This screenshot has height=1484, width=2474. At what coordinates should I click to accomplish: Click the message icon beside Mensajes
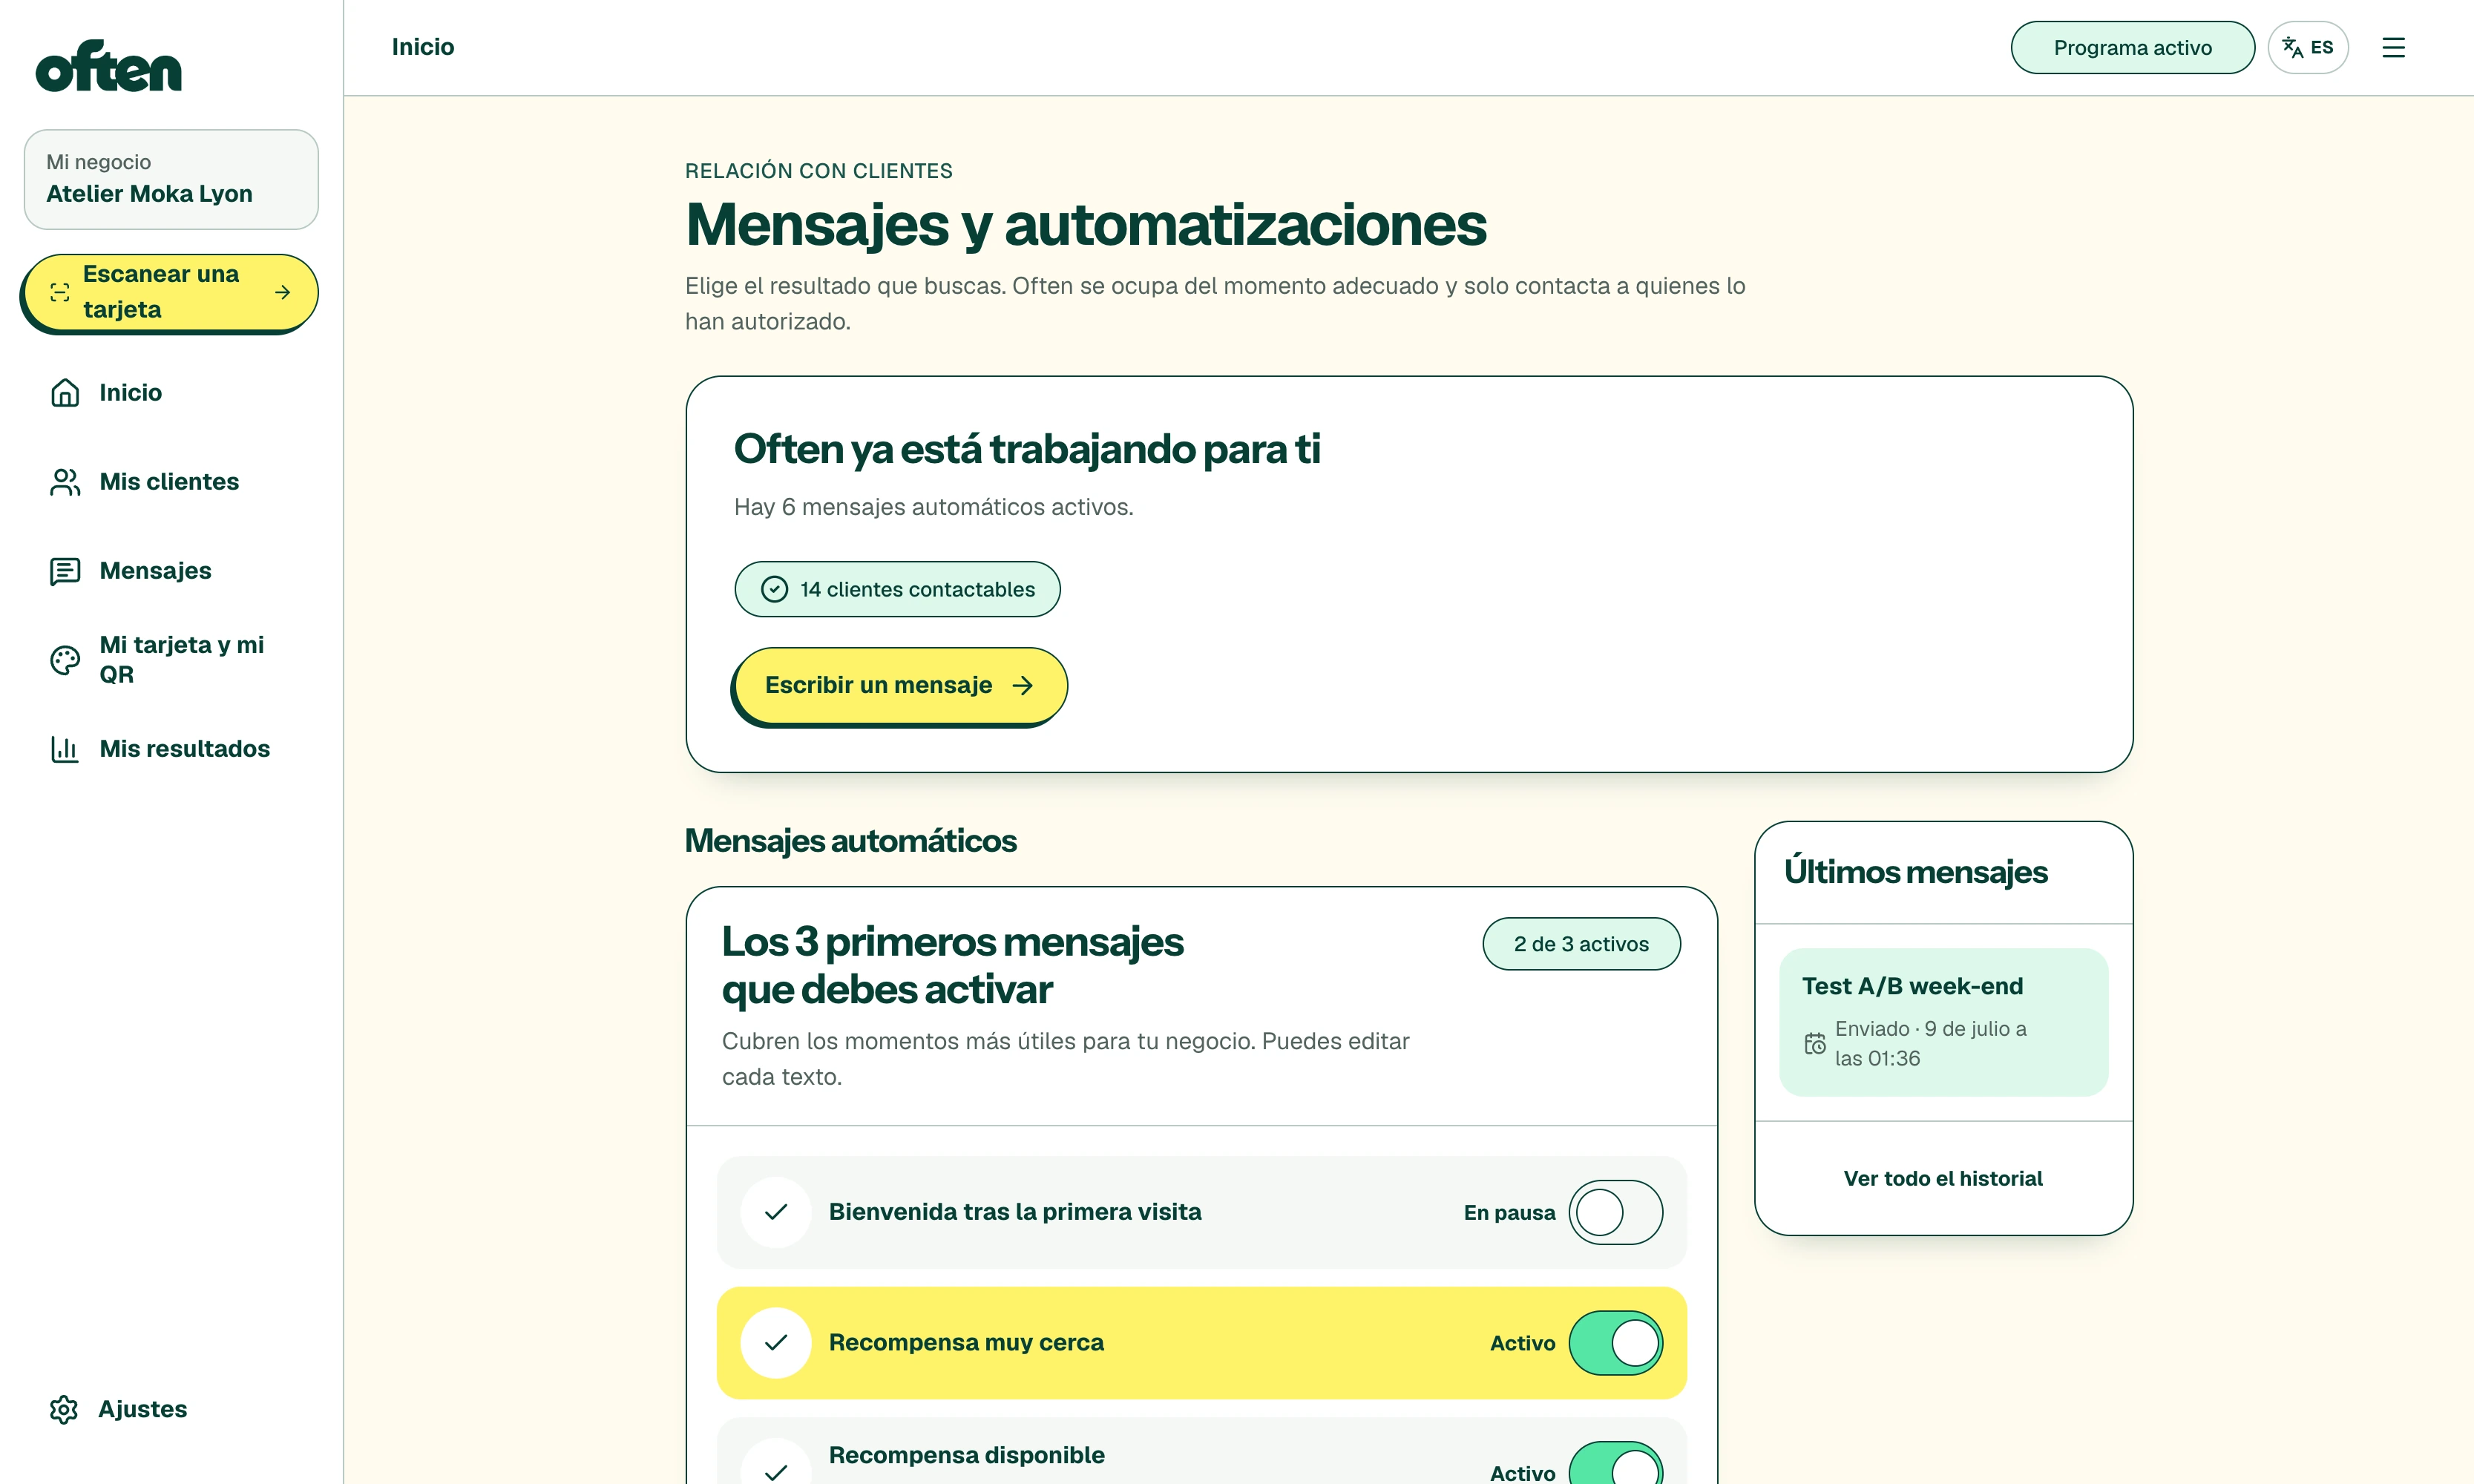(x=65, y=571)
